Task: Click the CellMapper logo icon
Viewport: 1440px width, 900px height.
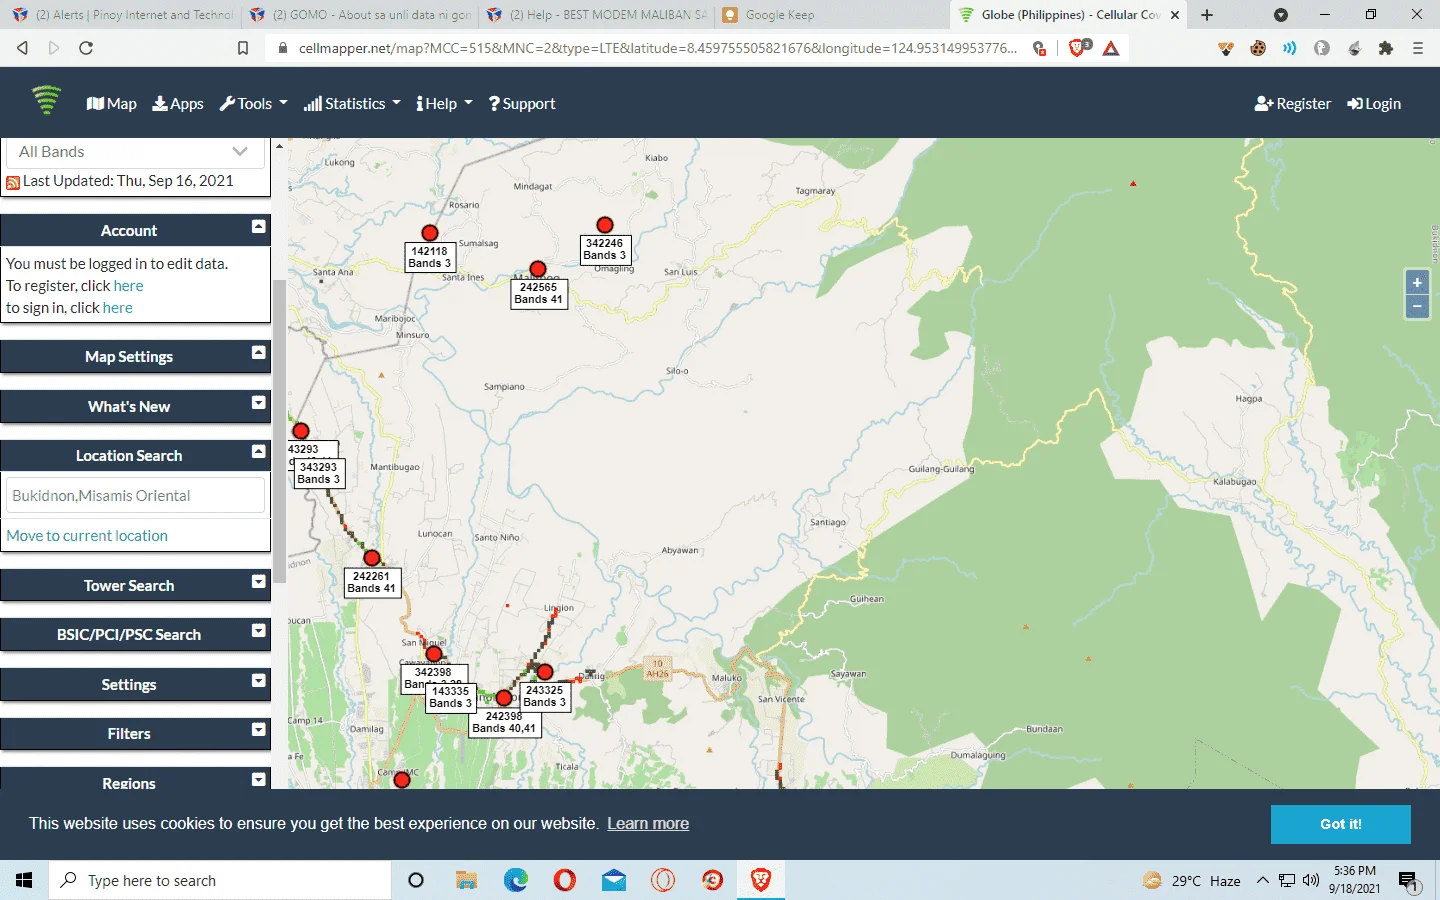Action: (46, 101)
